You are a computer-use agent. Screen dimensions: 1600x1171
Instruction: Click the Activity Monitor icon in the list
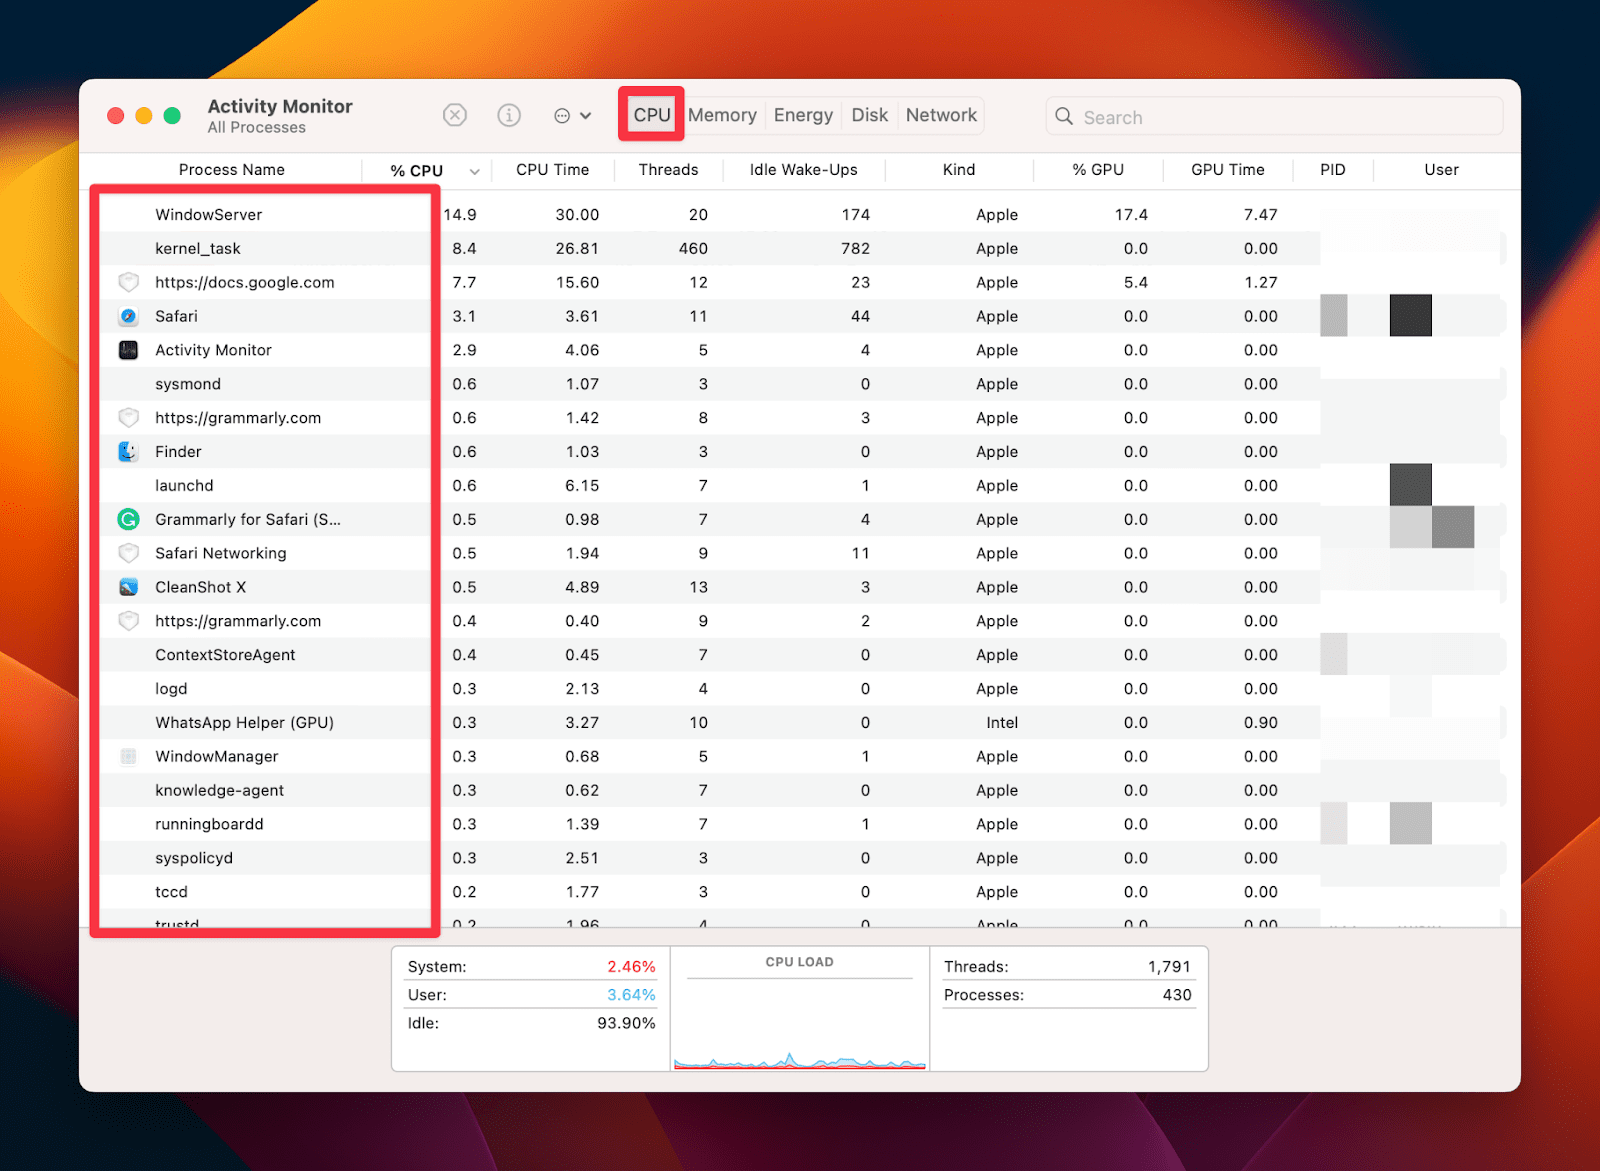128,350
